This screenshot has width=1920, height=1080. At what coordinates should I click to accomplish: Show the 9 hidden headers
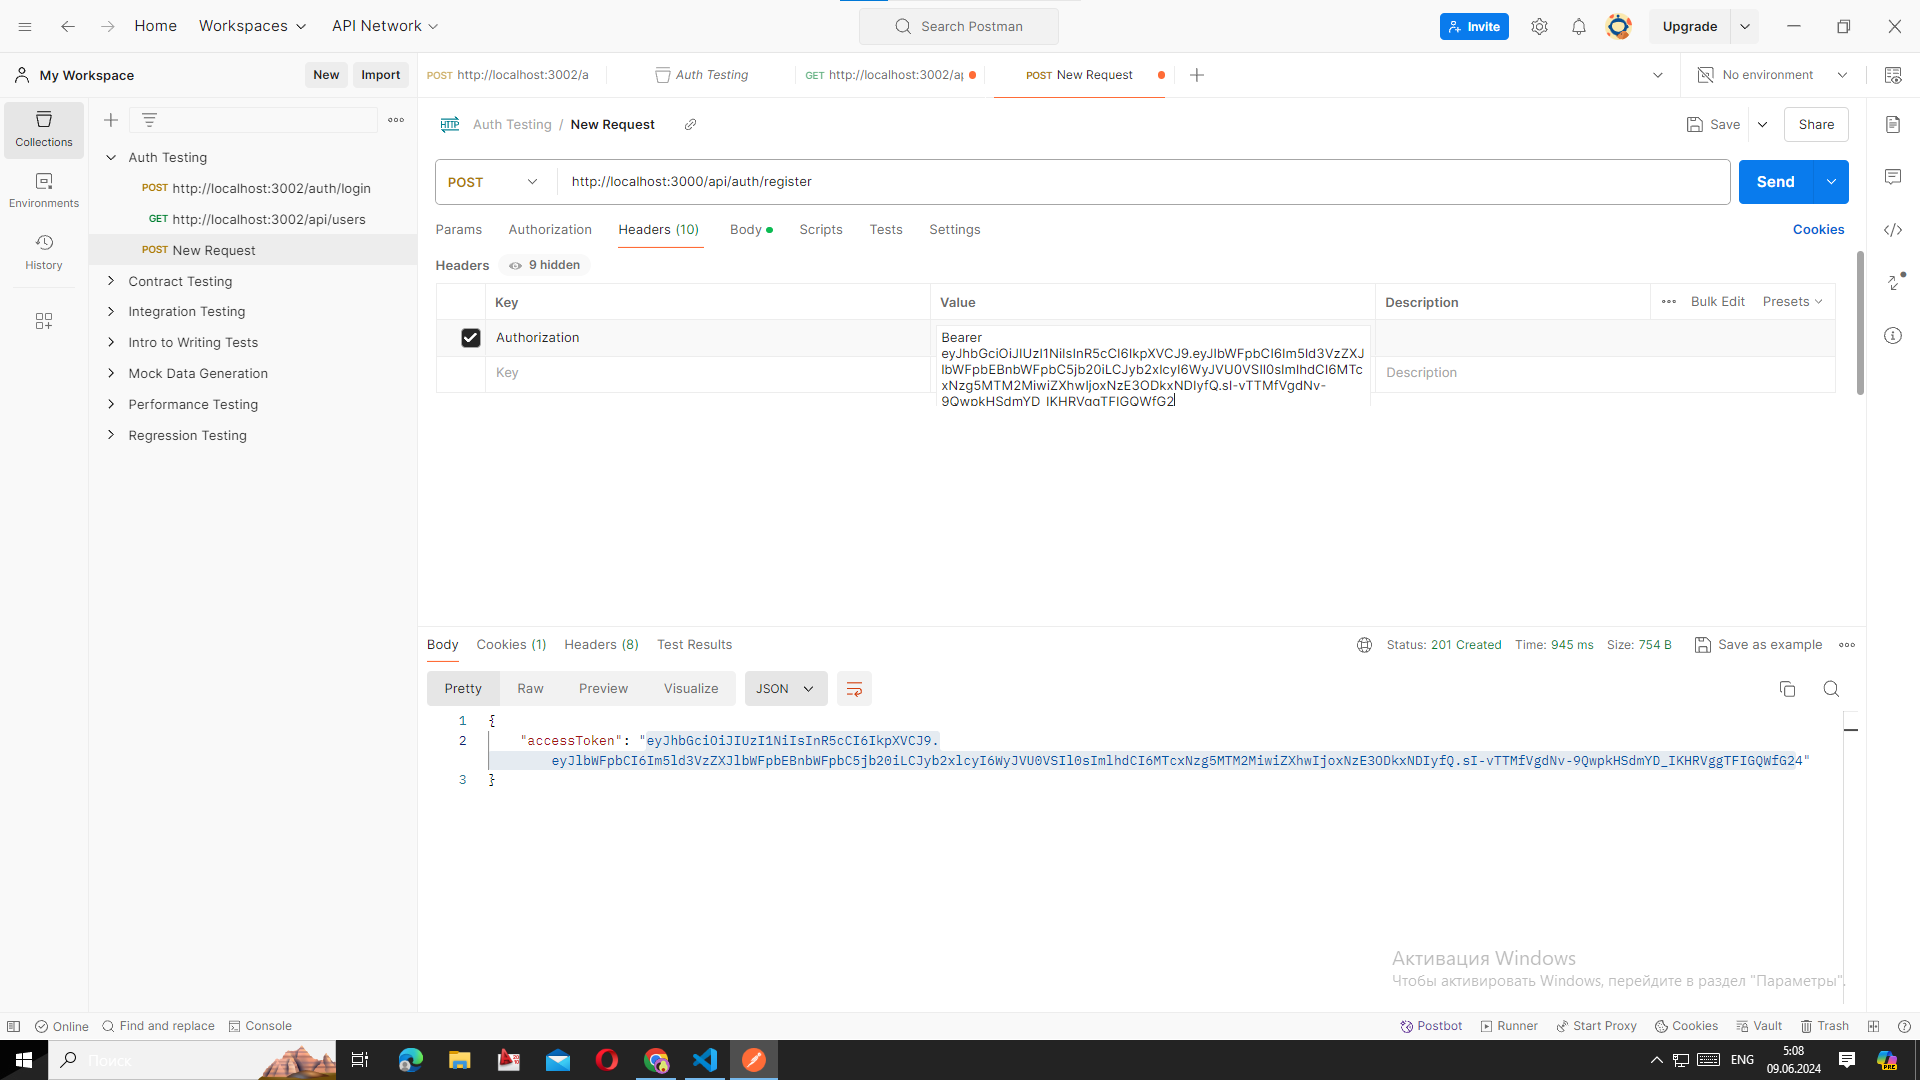[x=544, y=265]
